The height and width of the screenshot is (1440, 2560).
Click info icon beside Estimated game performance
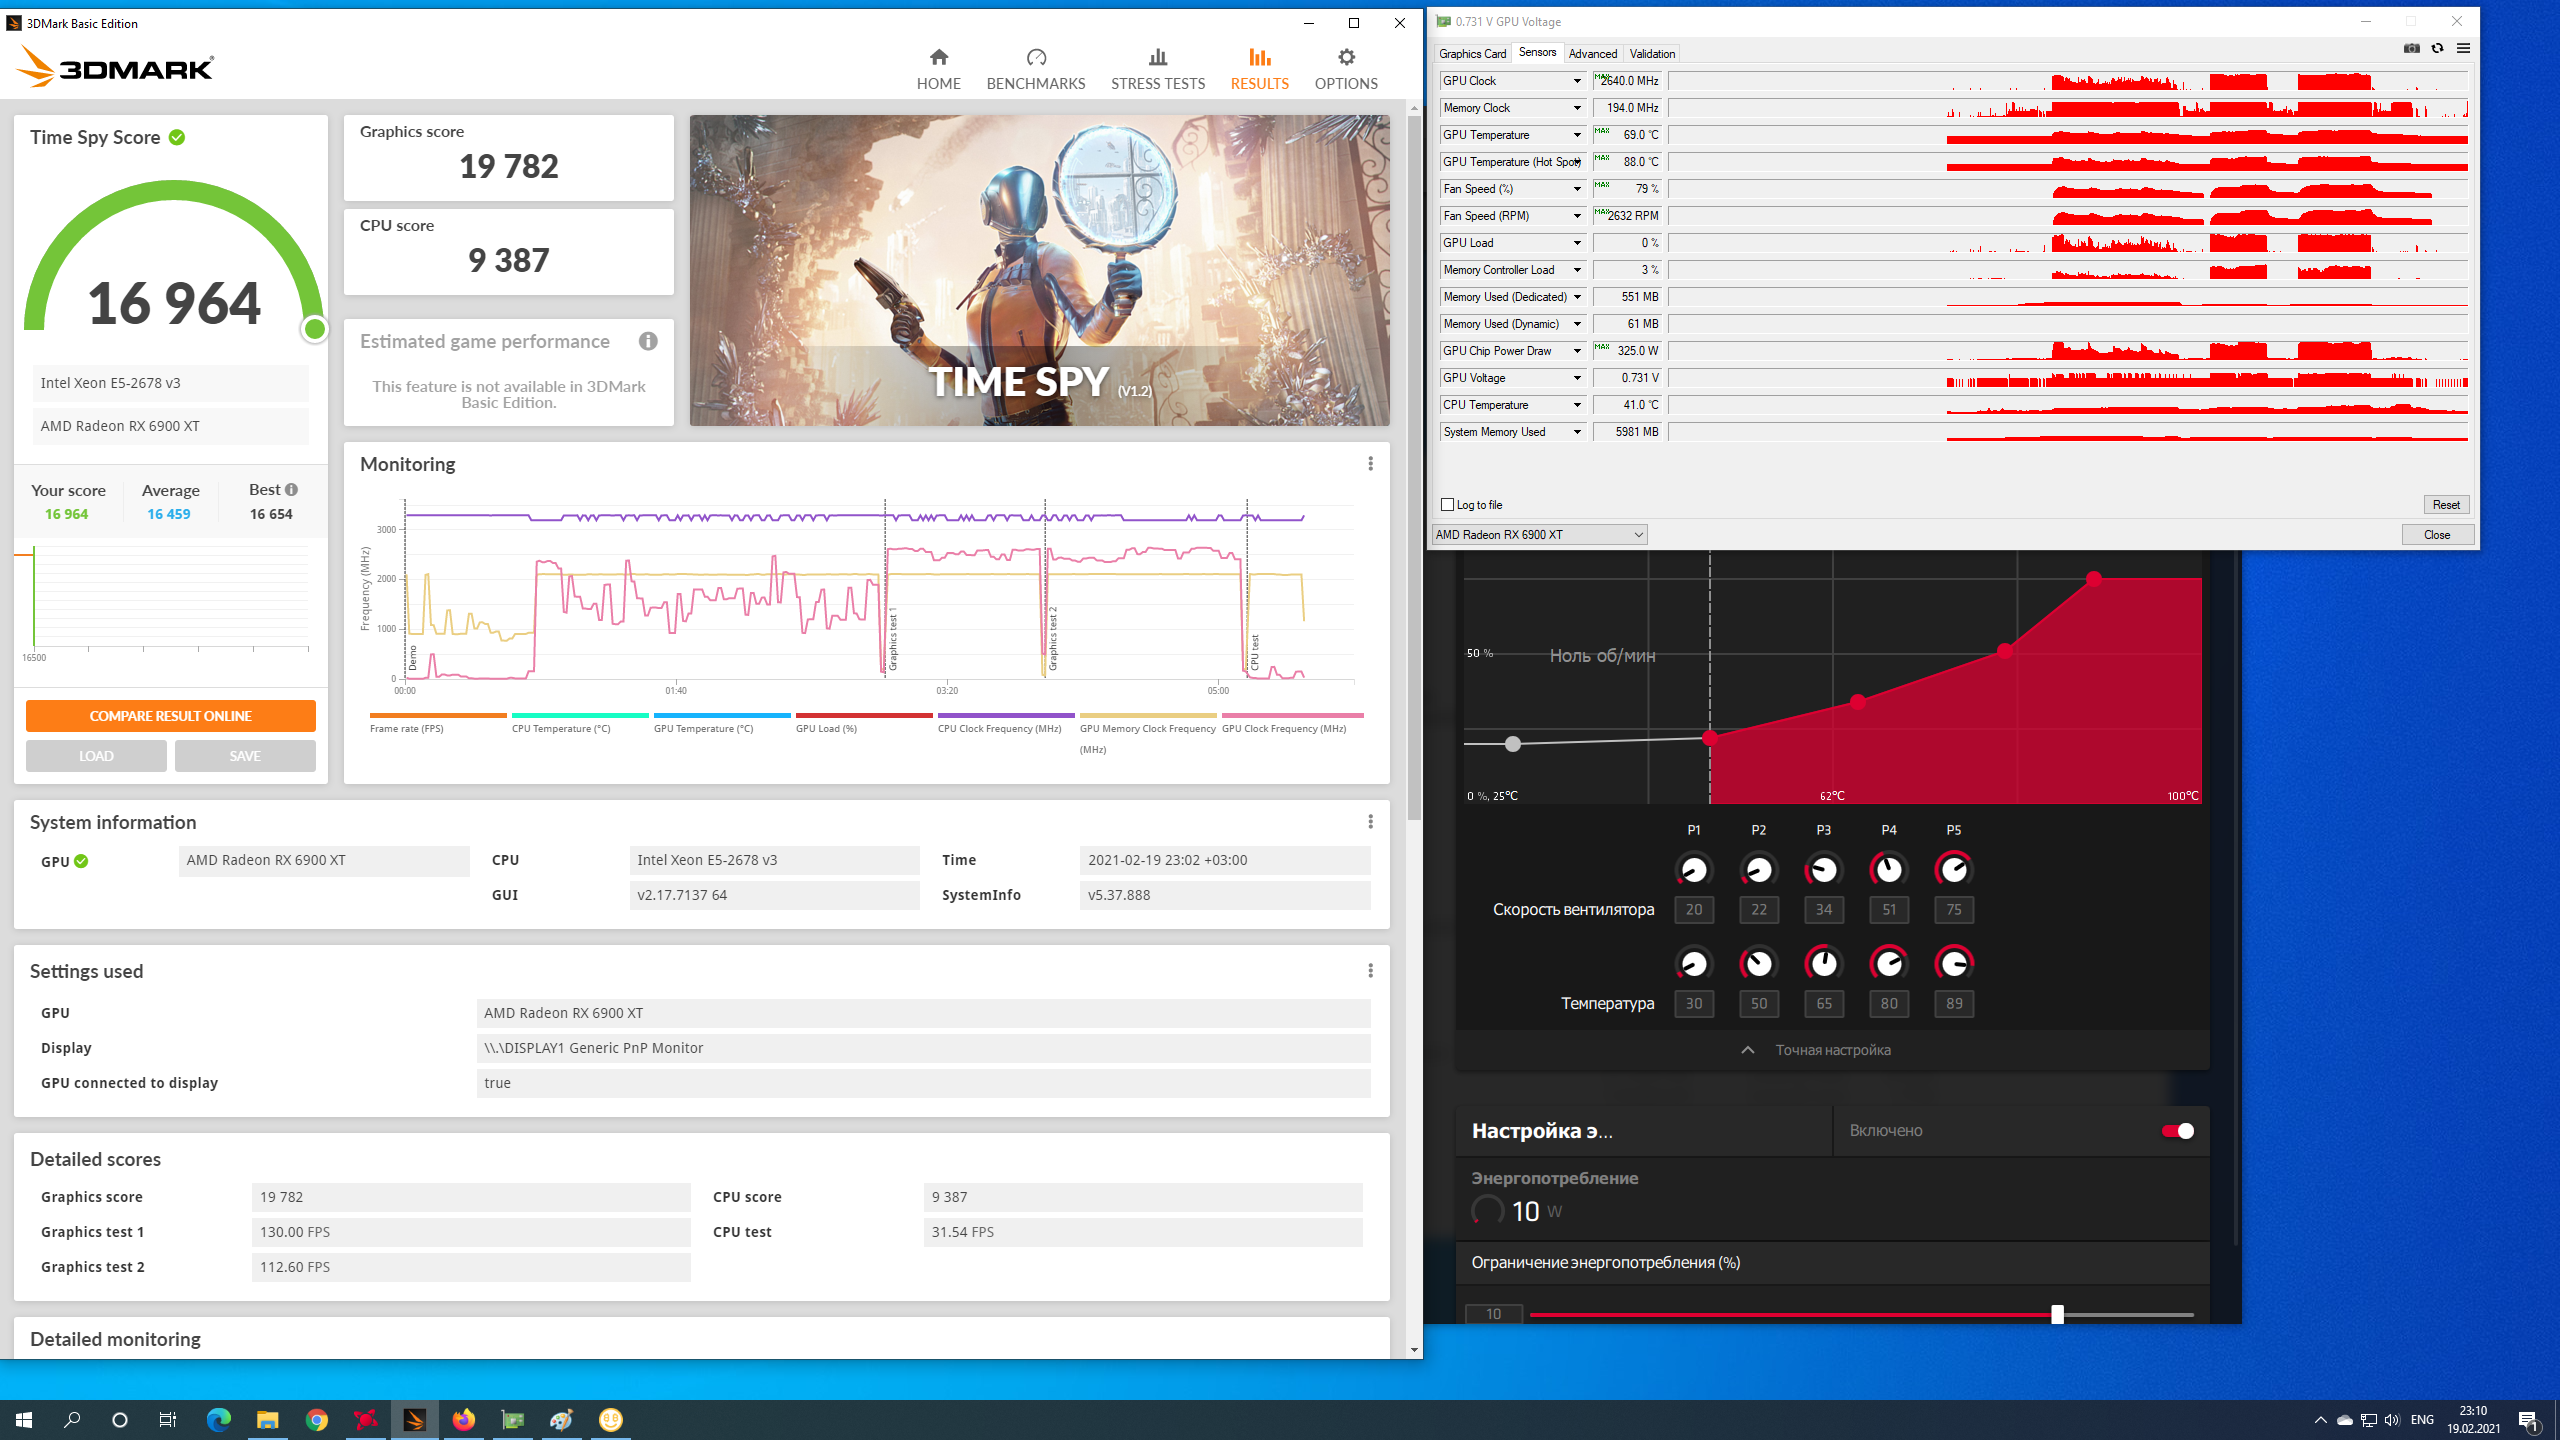648,342
